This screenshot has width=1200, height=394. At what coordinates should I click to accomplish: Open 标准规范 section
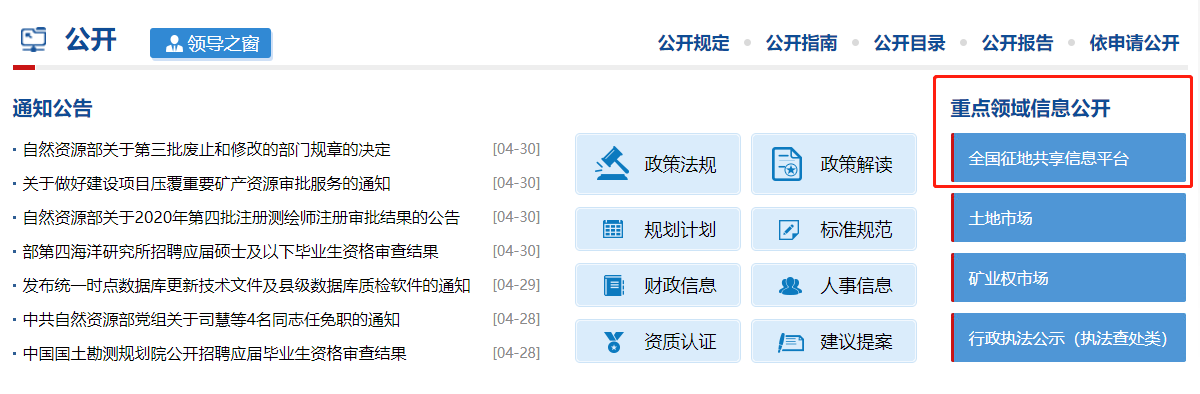834,230
